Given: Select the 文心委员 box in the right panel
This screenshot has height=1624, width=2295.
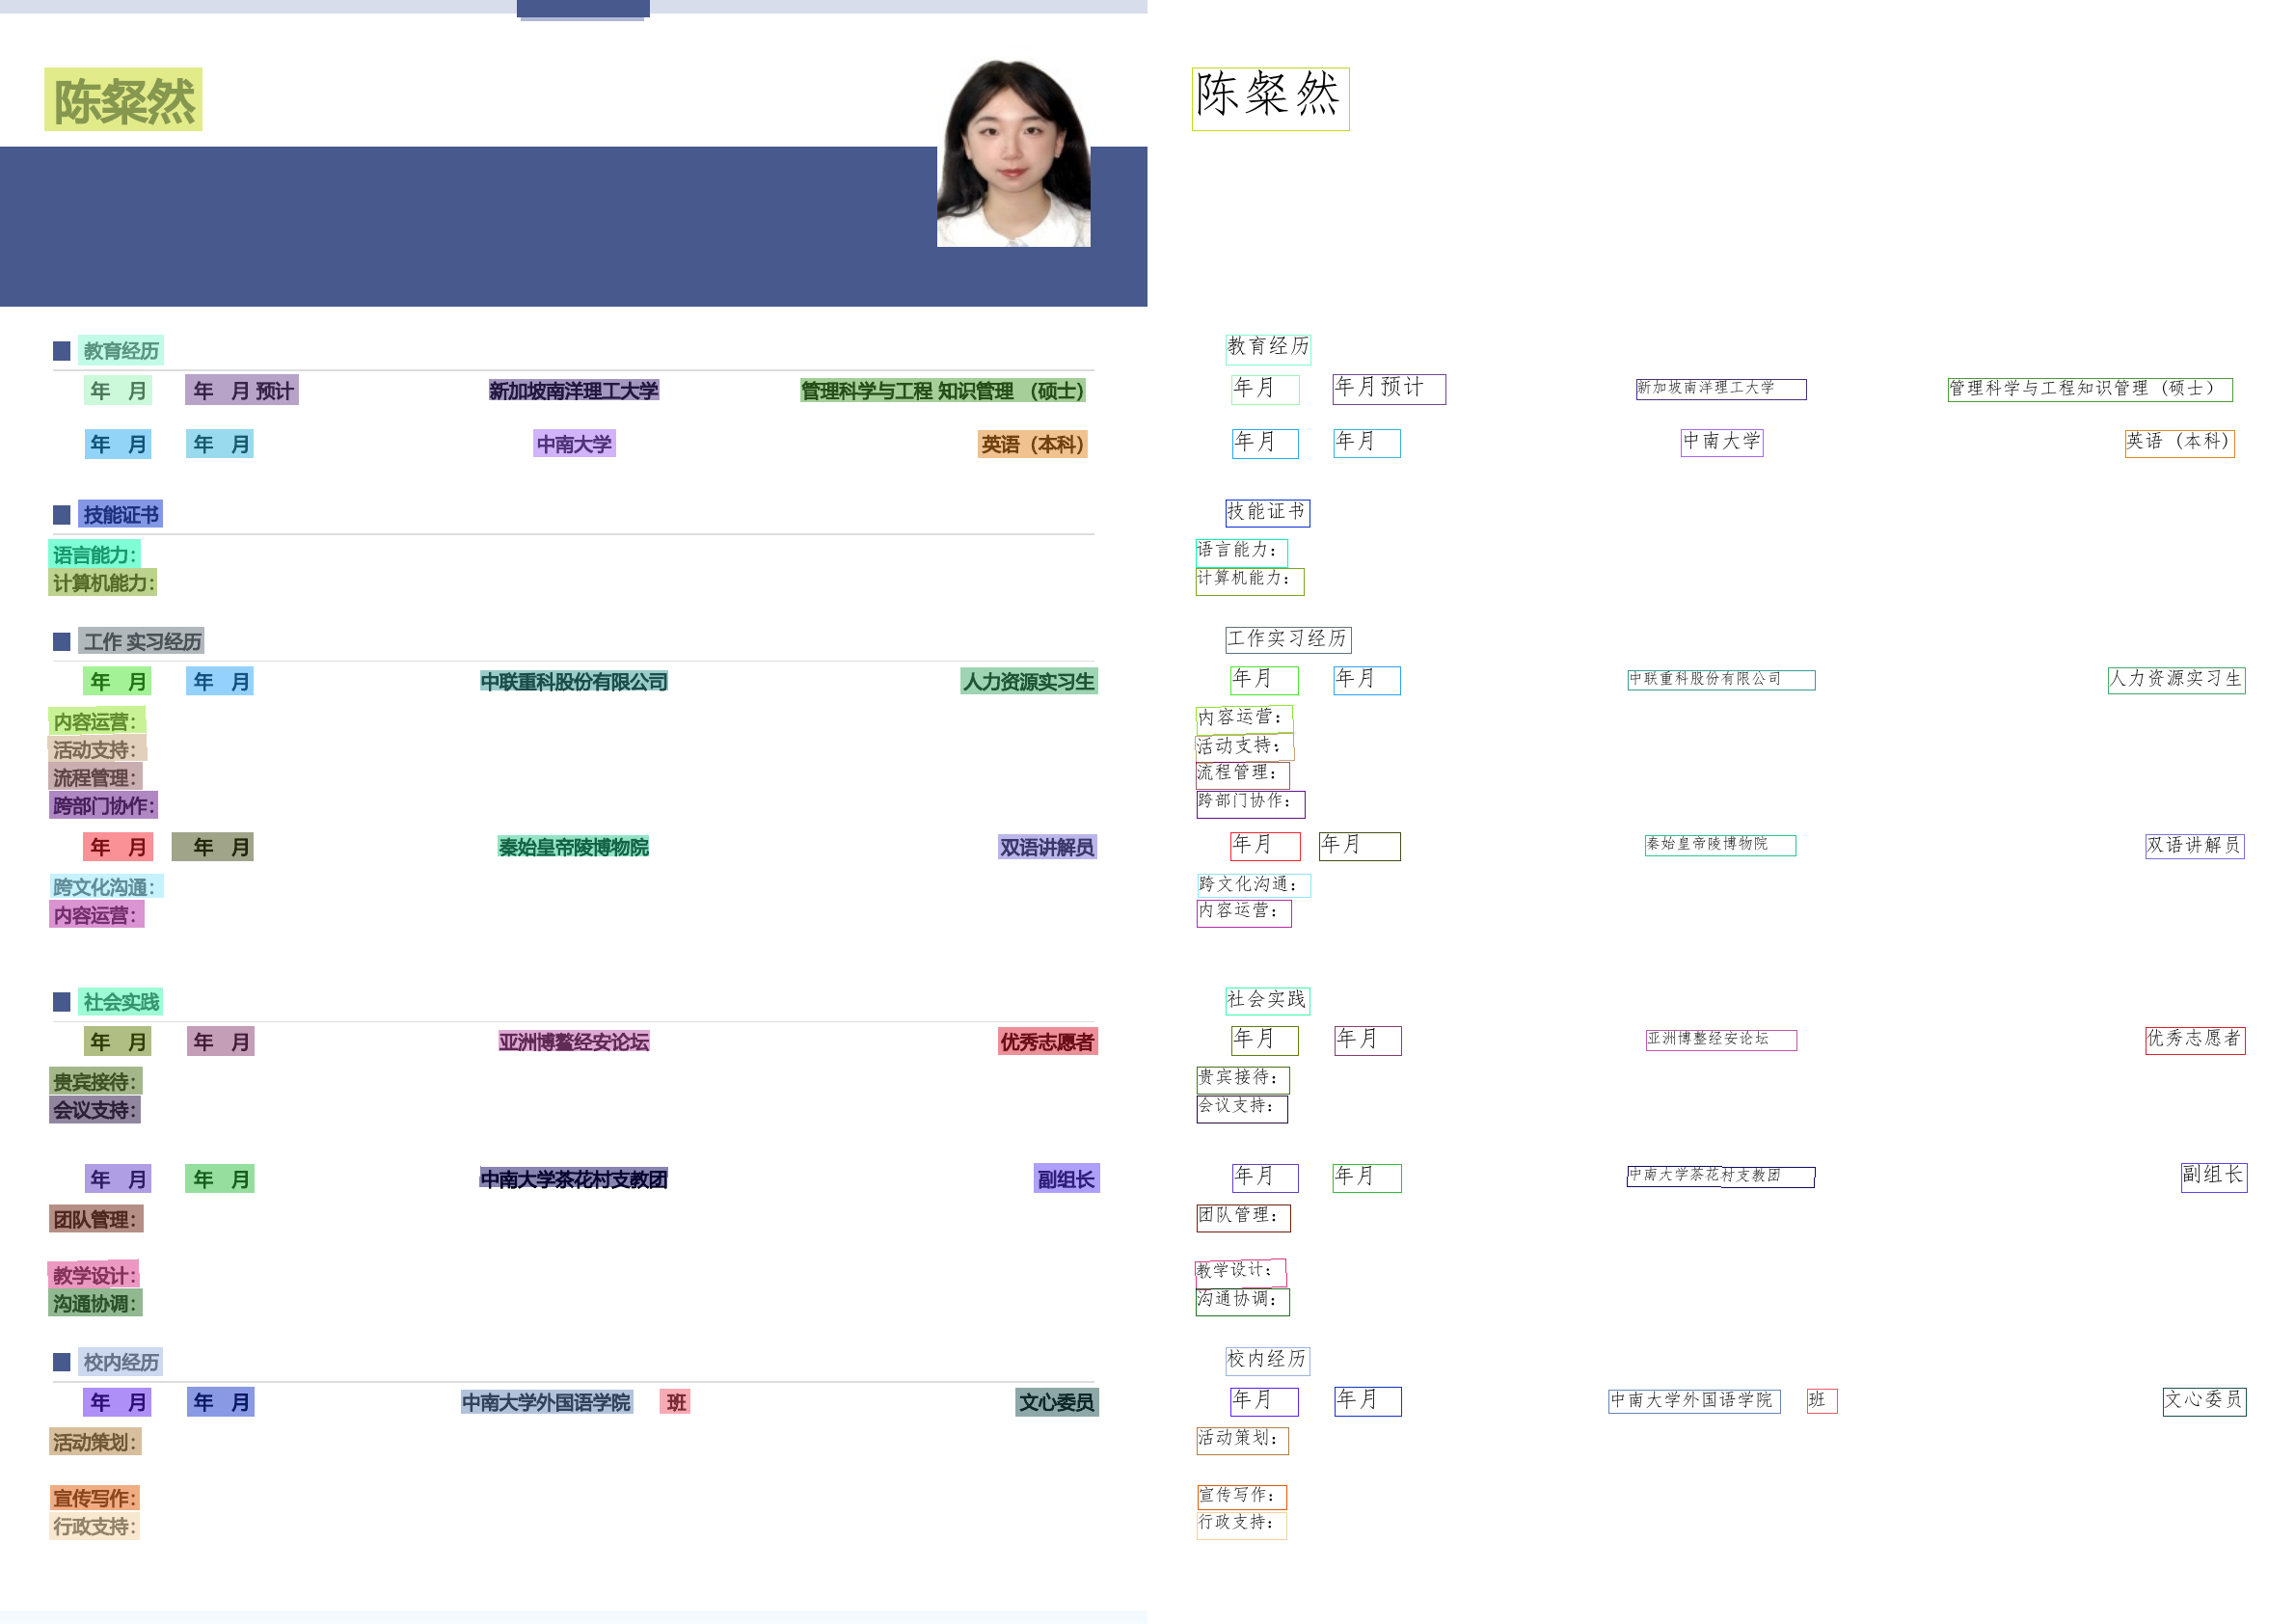Looking at the screenshot, I should tap(2203, 1401).
